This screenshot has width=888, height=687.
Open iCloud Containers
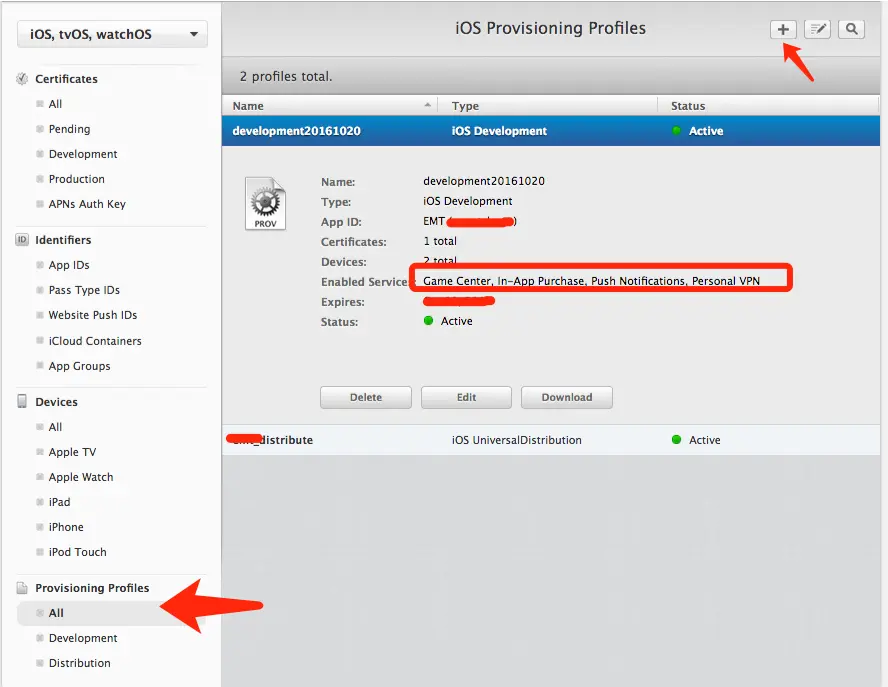95,341
